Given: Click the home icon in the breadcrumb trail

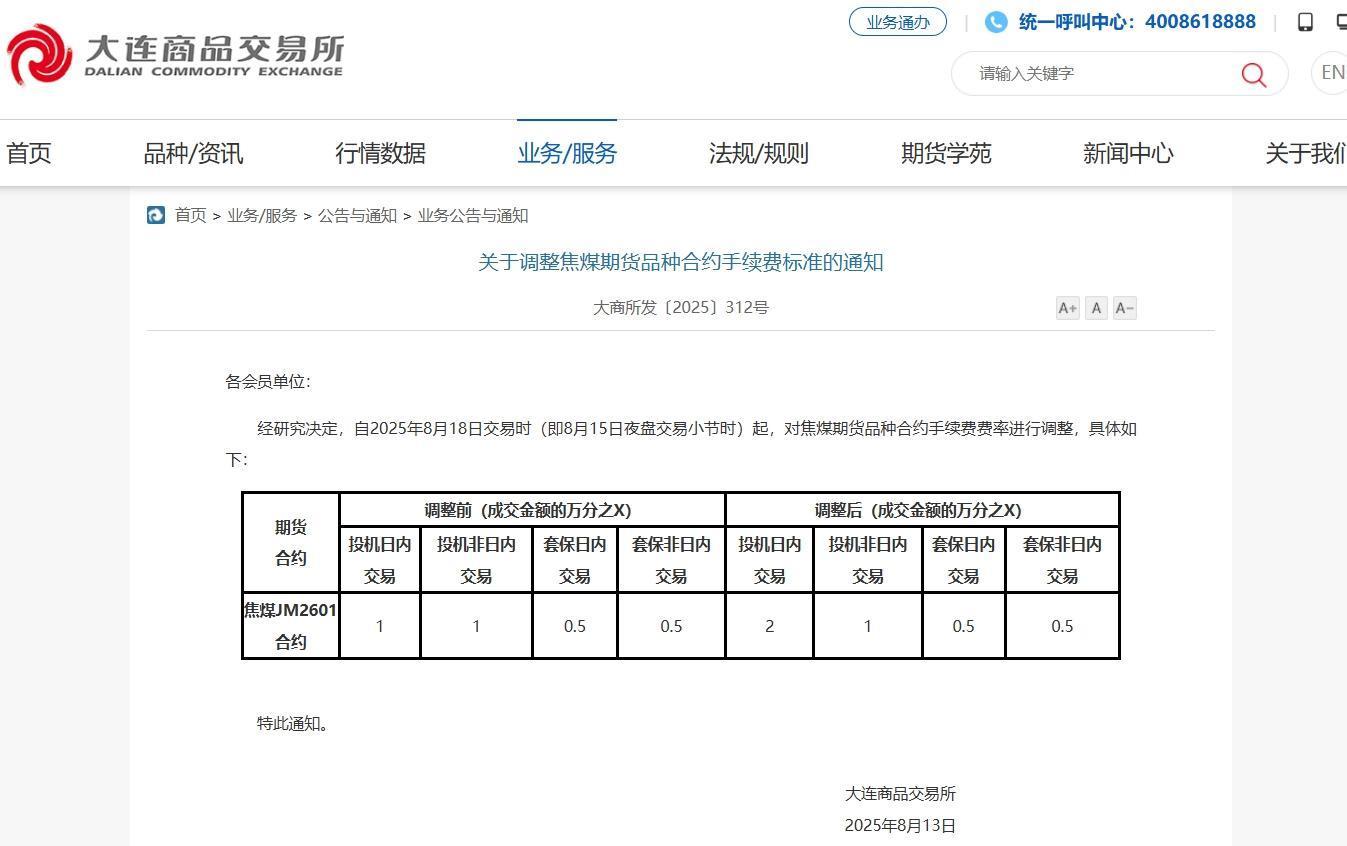Looking at the screenshot, I should click(x=156, y=215).
